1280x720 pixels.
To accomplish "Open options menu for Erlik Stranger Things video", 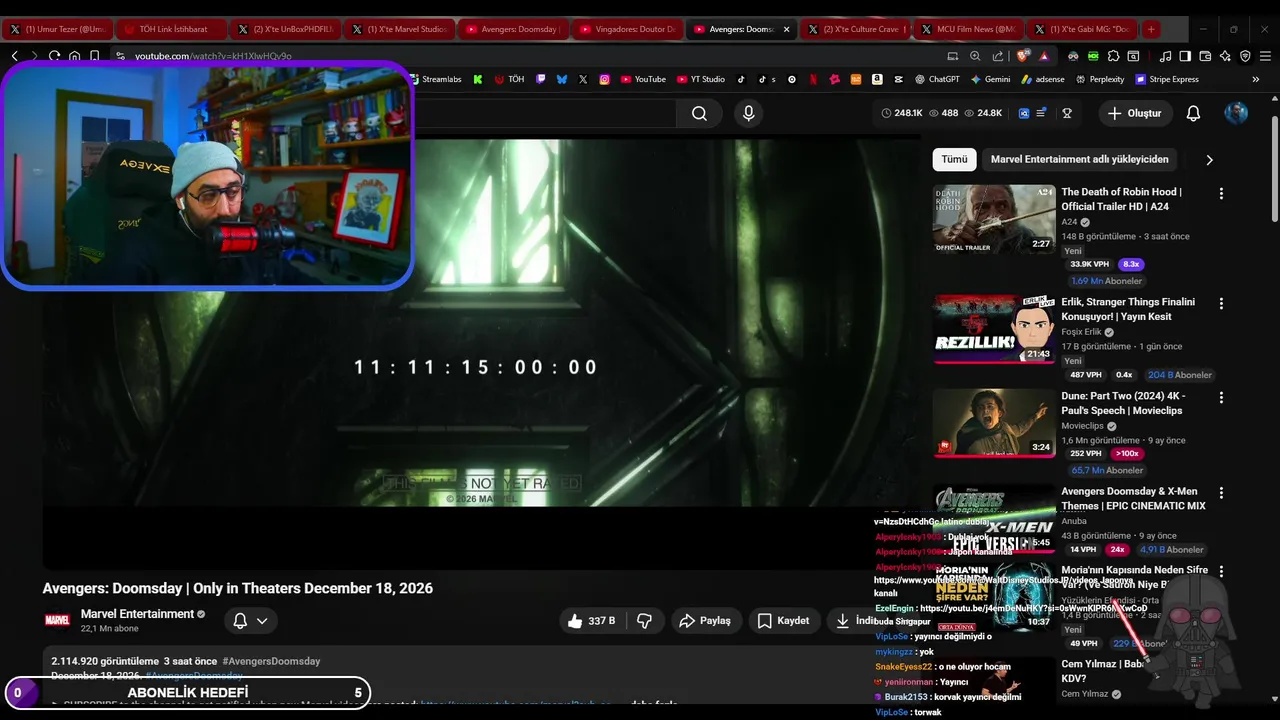I will 1221,303.
